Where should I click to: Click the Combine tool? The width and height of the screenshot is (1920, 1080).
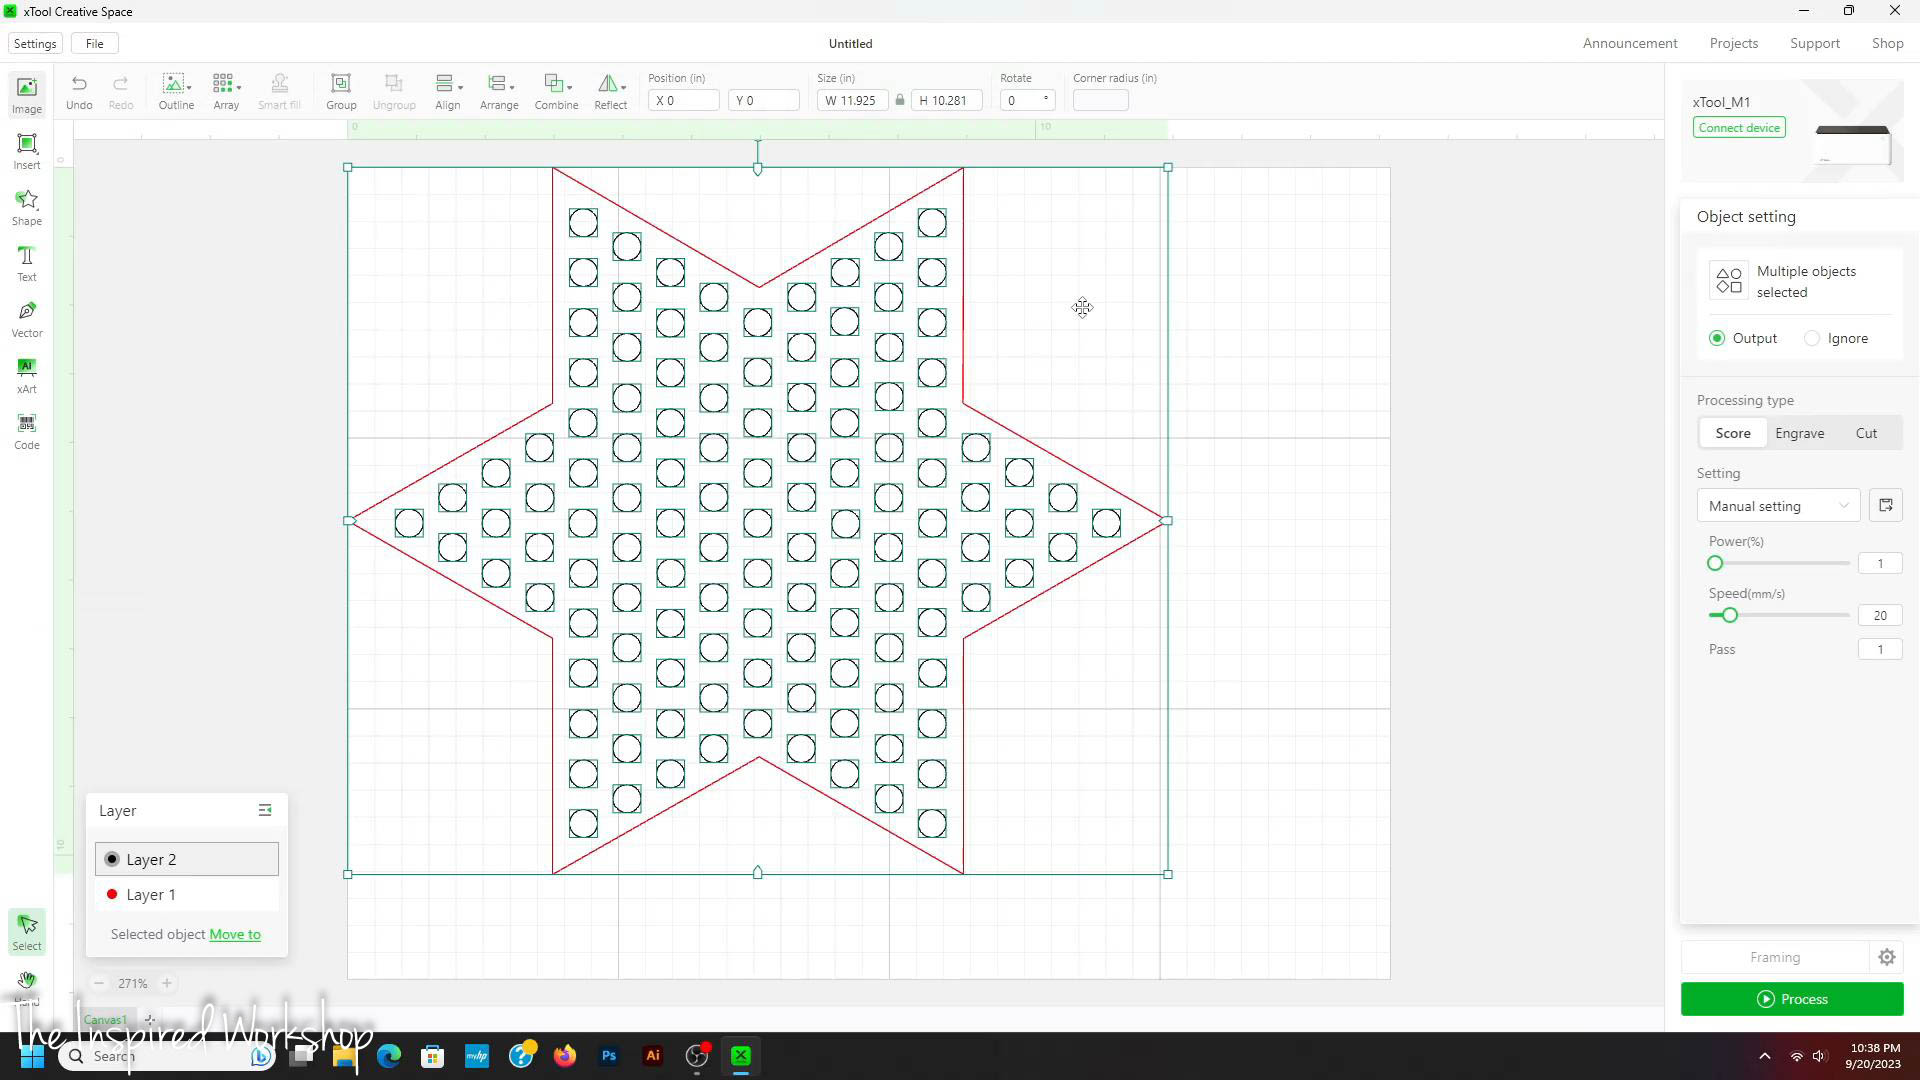pyautogui.click(x=556, y=90)
